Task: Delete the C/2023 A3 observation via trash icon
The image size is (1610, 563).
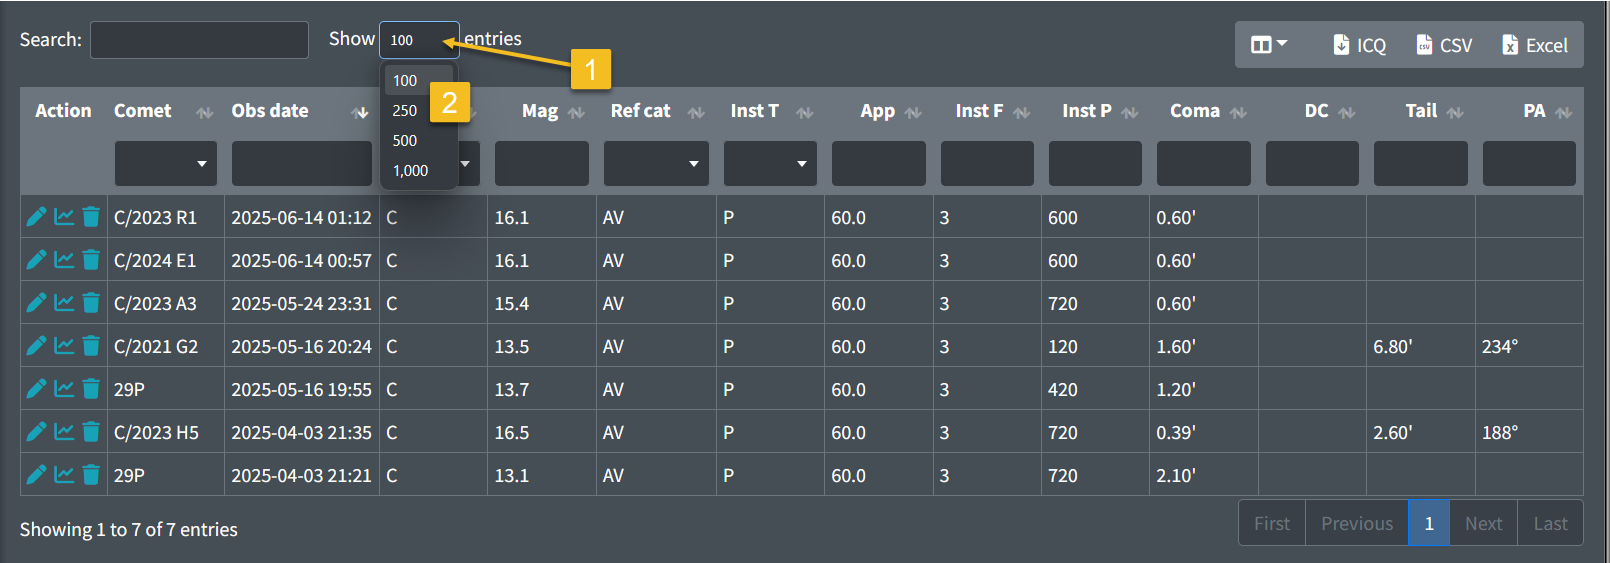Action: pyautogui.click(x=91, y=303)
